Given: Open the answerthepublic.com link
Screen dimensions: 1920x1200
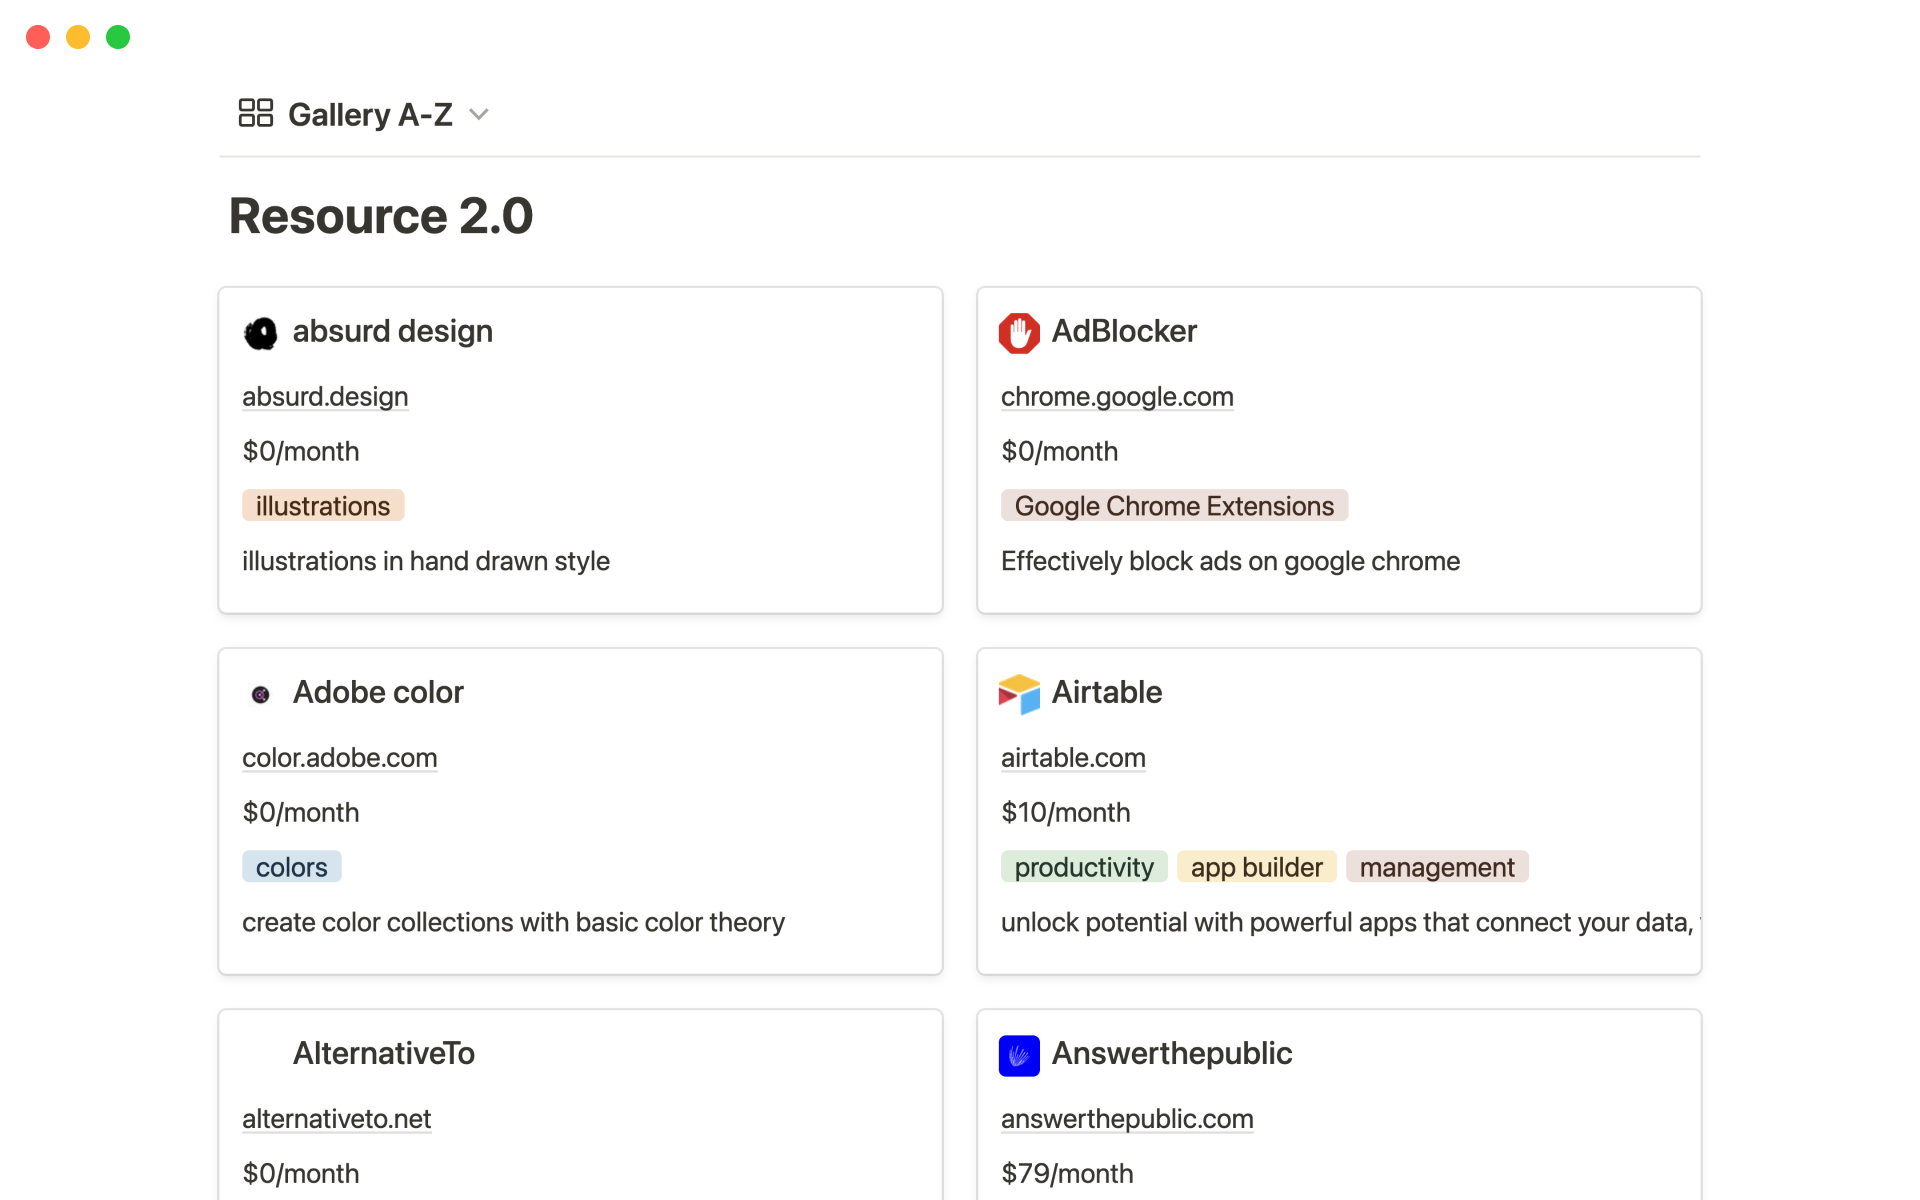Looking at the screenshot, I should pos(1127,1119).
